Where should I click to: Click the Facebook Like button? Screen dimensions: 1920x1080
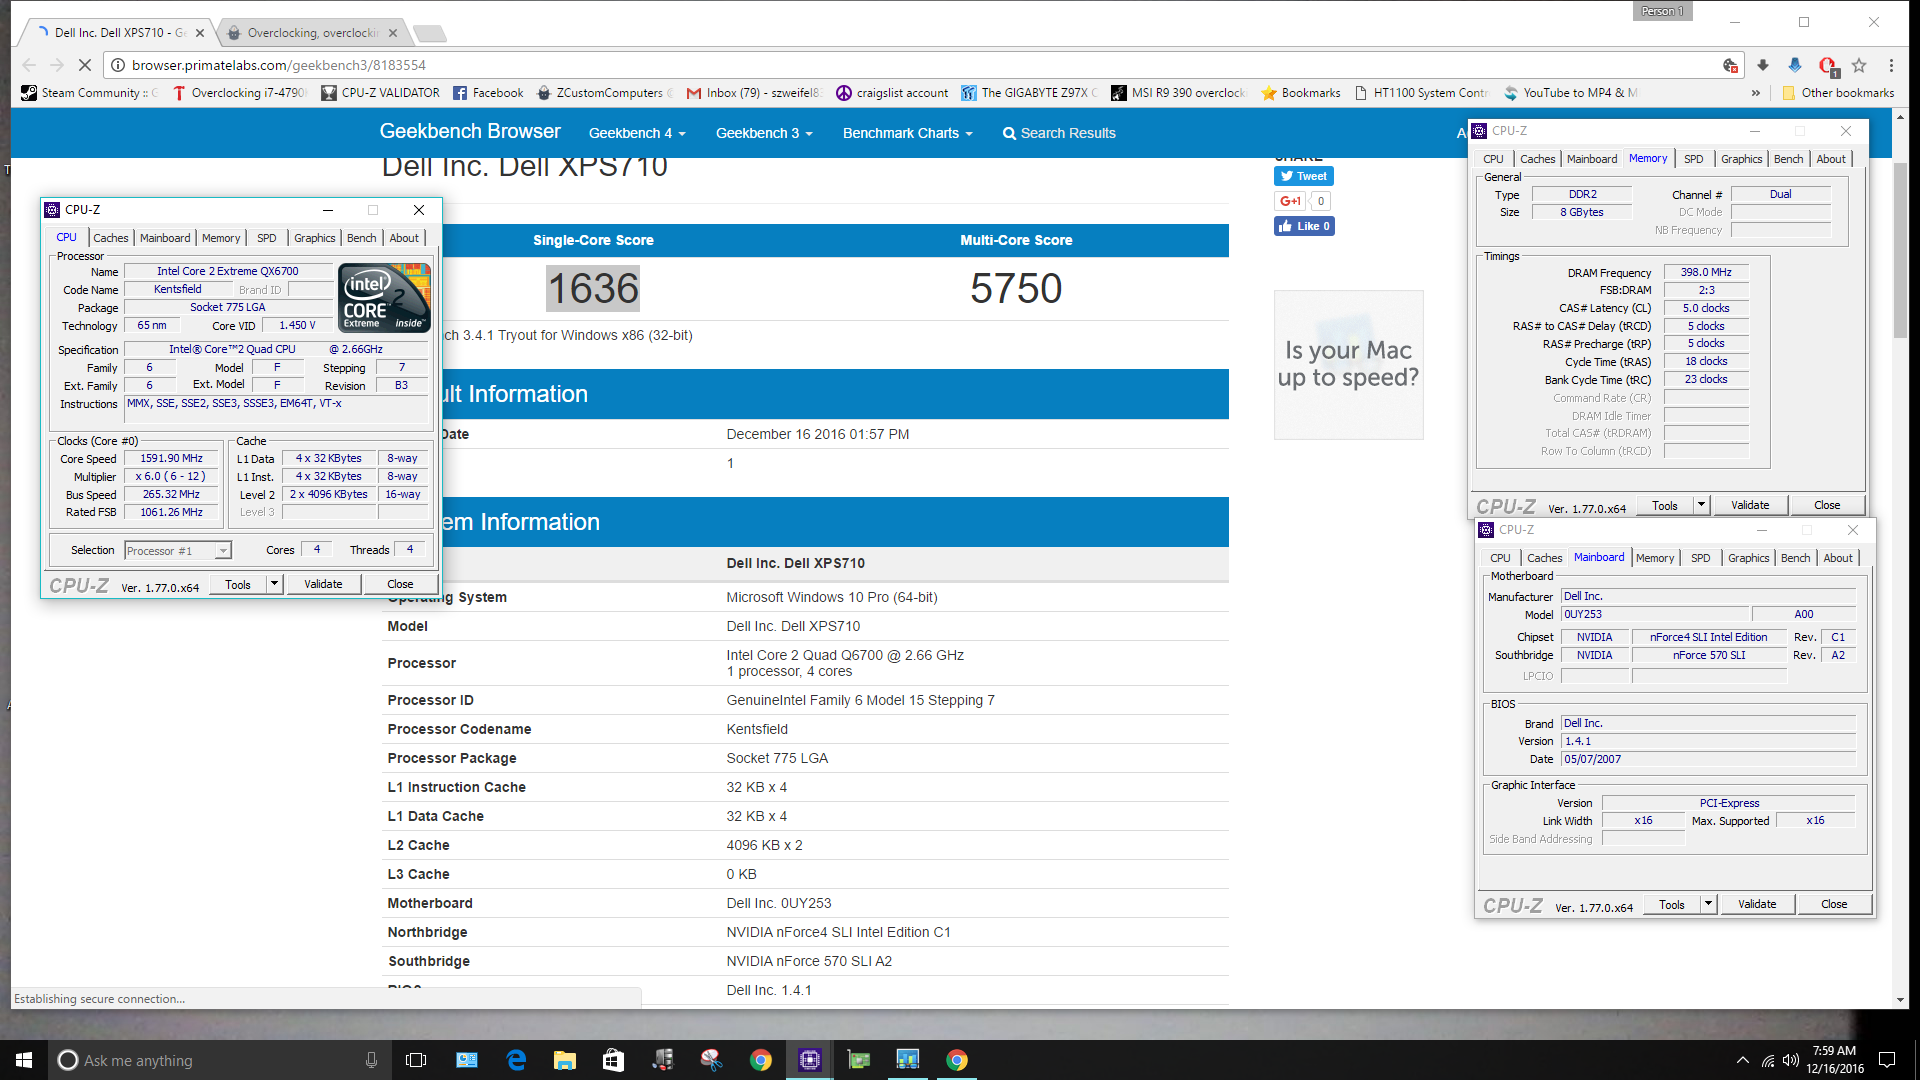click(1304, 226)
